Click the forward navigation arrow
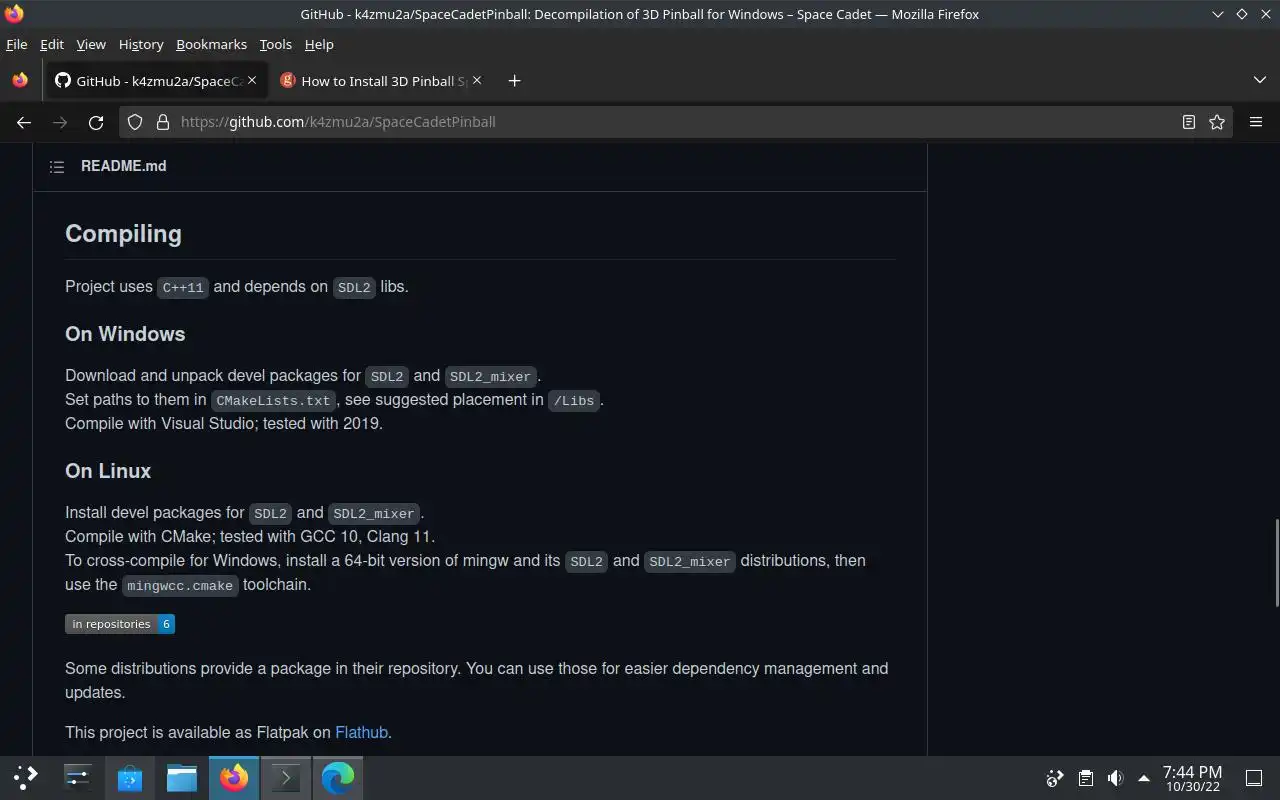Viewport: 1280px width, 800px height. [x=60, y=122]
